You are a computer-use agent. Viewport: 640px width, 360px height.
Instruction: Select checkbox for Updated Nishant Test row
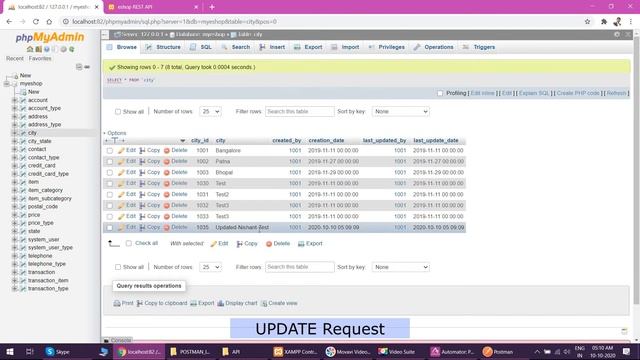point(110,227)
